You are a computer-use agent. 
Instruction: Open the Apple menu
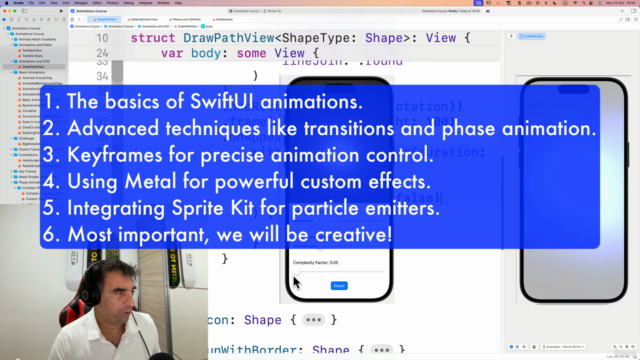(x=6, y=3)
